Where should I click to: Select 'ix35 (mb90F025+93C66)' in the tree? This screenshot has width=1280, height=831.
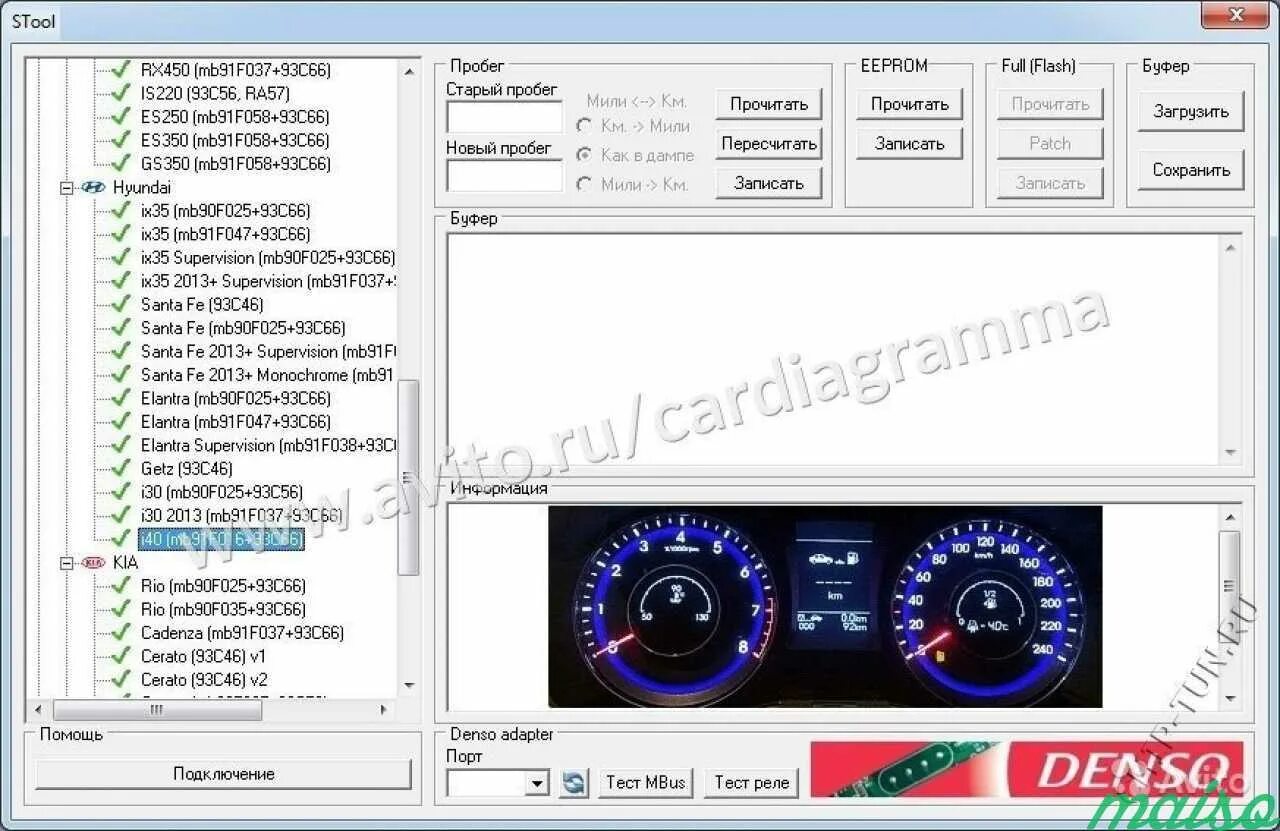click(x=225, y=211)
